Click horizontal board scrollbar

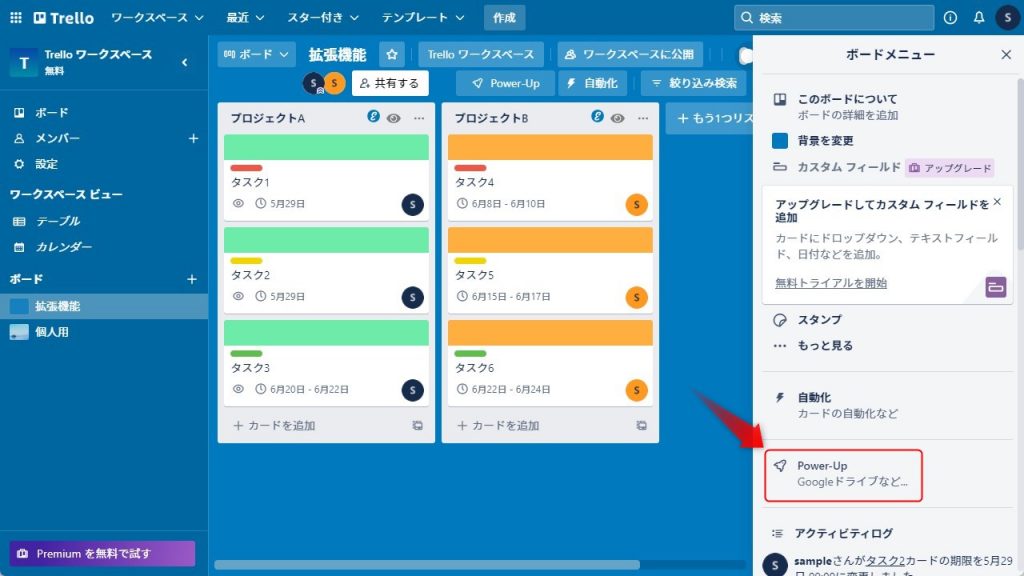tap(427, 565)
